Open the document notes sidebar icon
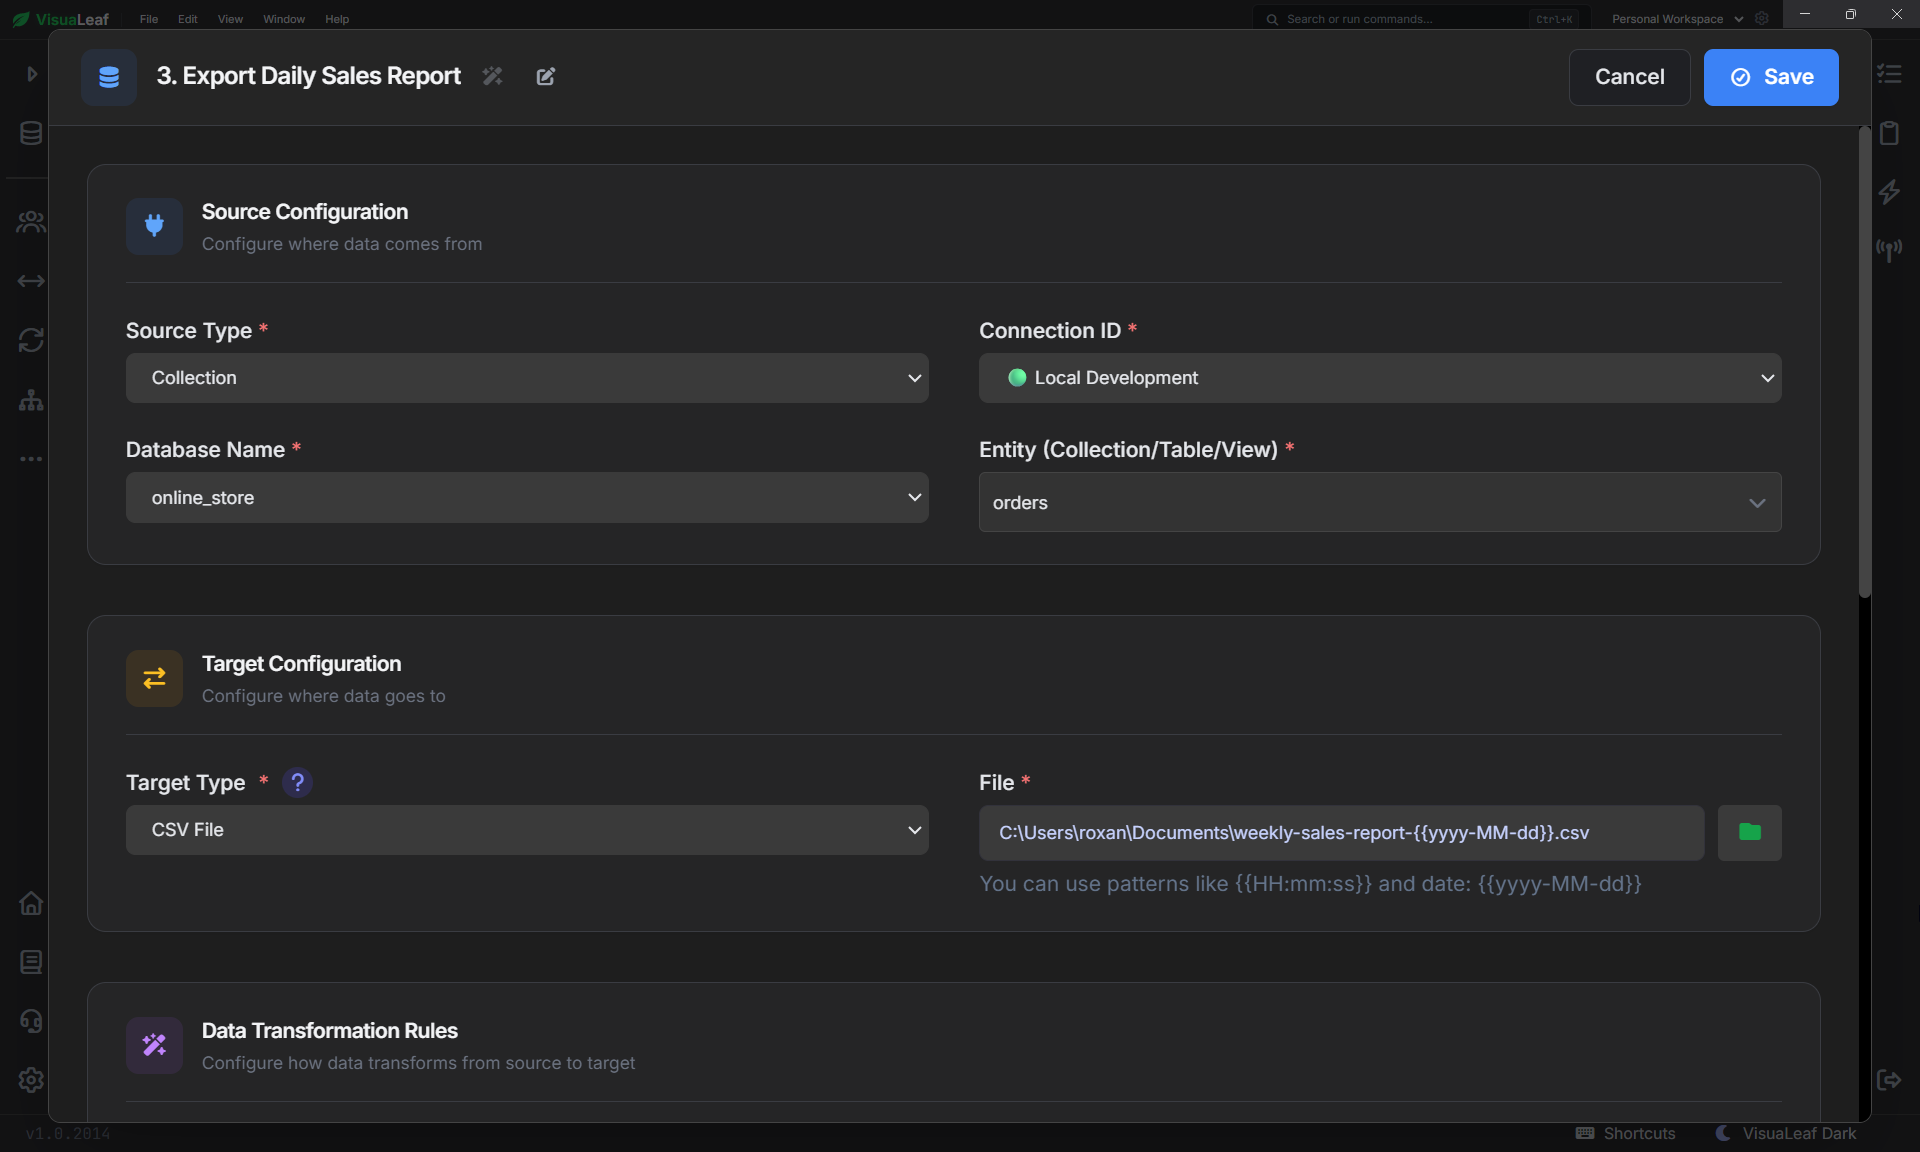The height and width of the screenshot is (1152, 1920). coord(31,962)
